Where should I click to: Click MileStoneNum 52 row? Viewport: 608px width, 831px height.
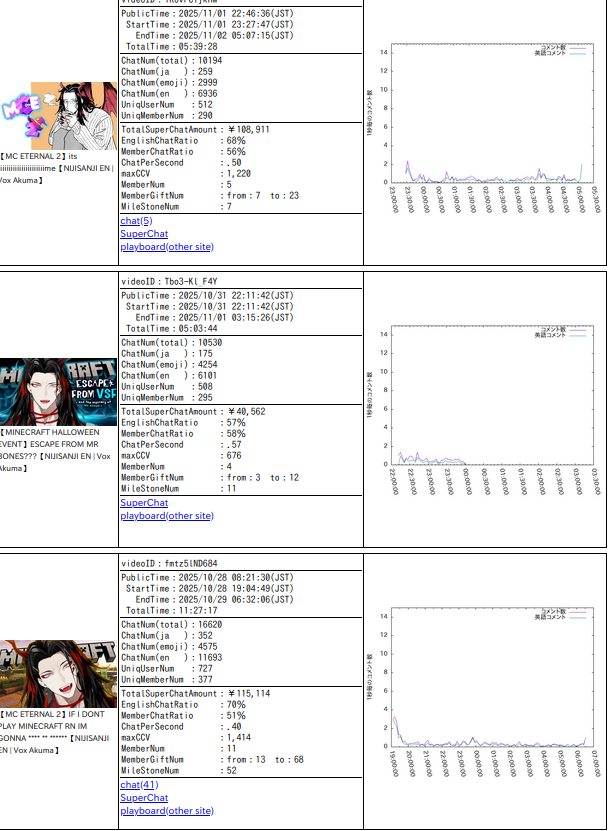pos(179,771)
